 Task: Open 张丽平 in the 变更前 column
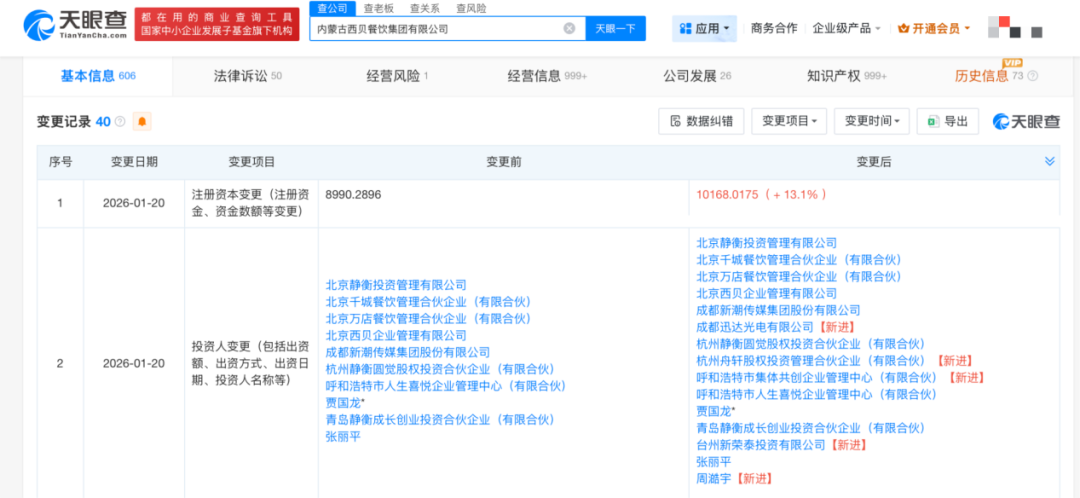pos(343,436)
